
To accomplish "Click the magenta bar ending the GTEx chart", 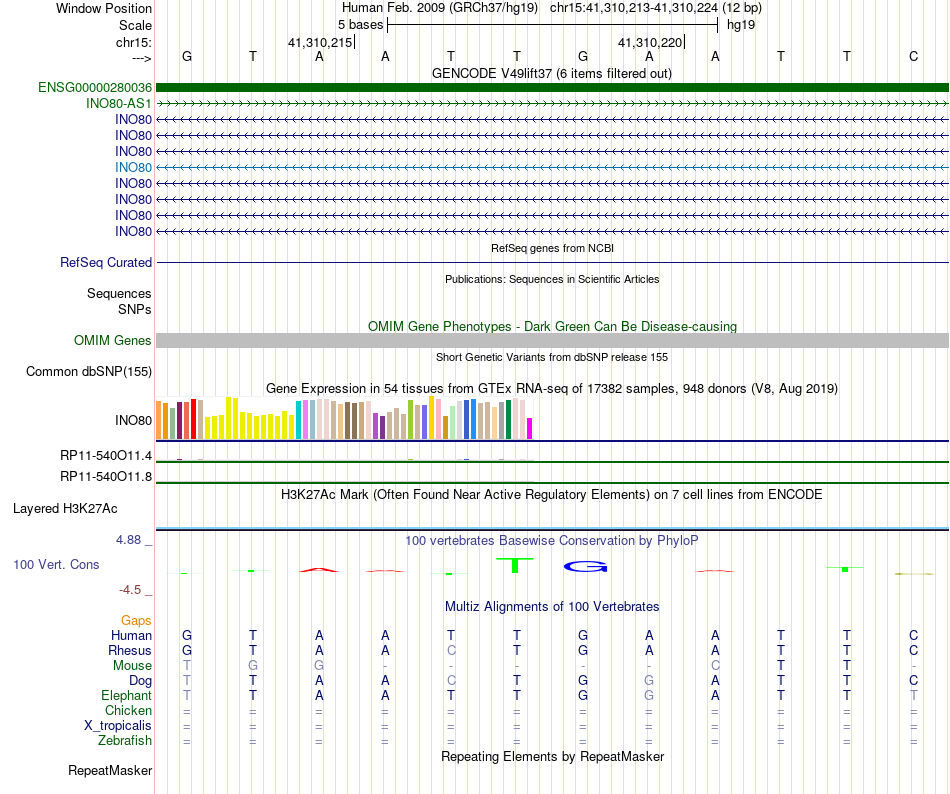I will tap(530, 428).
